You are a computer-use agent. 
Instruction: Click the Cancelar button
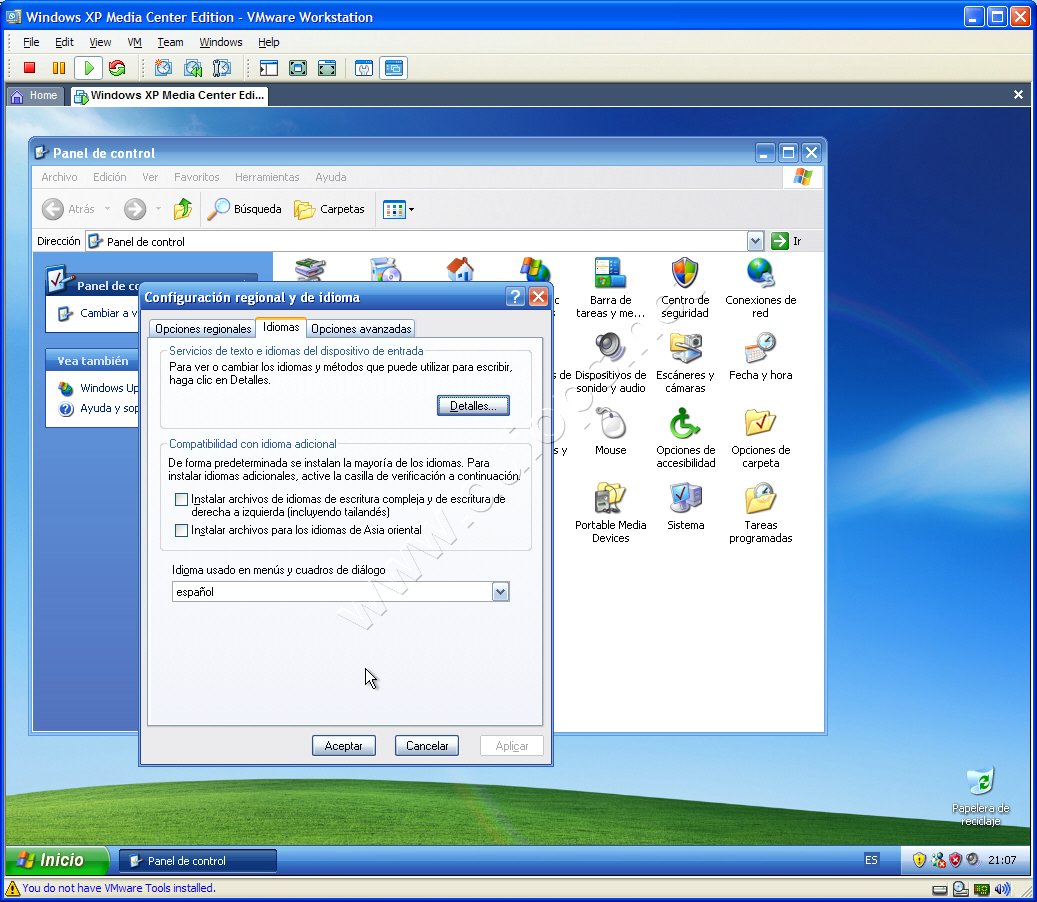coord(427,746)
